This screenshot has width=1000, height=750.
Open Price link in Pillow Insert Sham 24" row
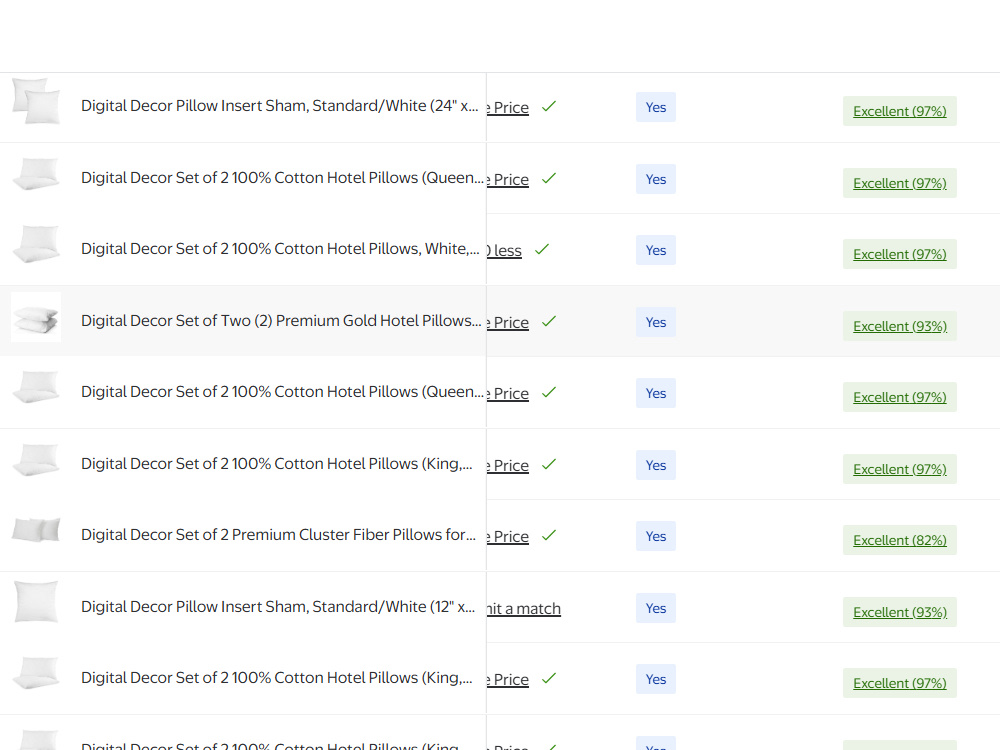[x=508, y=108]
